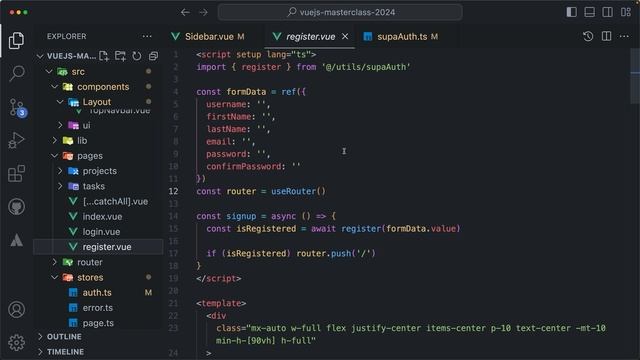
Task: Toggle the secondary sidebar layout button
Action: click(x=607, y=12)
